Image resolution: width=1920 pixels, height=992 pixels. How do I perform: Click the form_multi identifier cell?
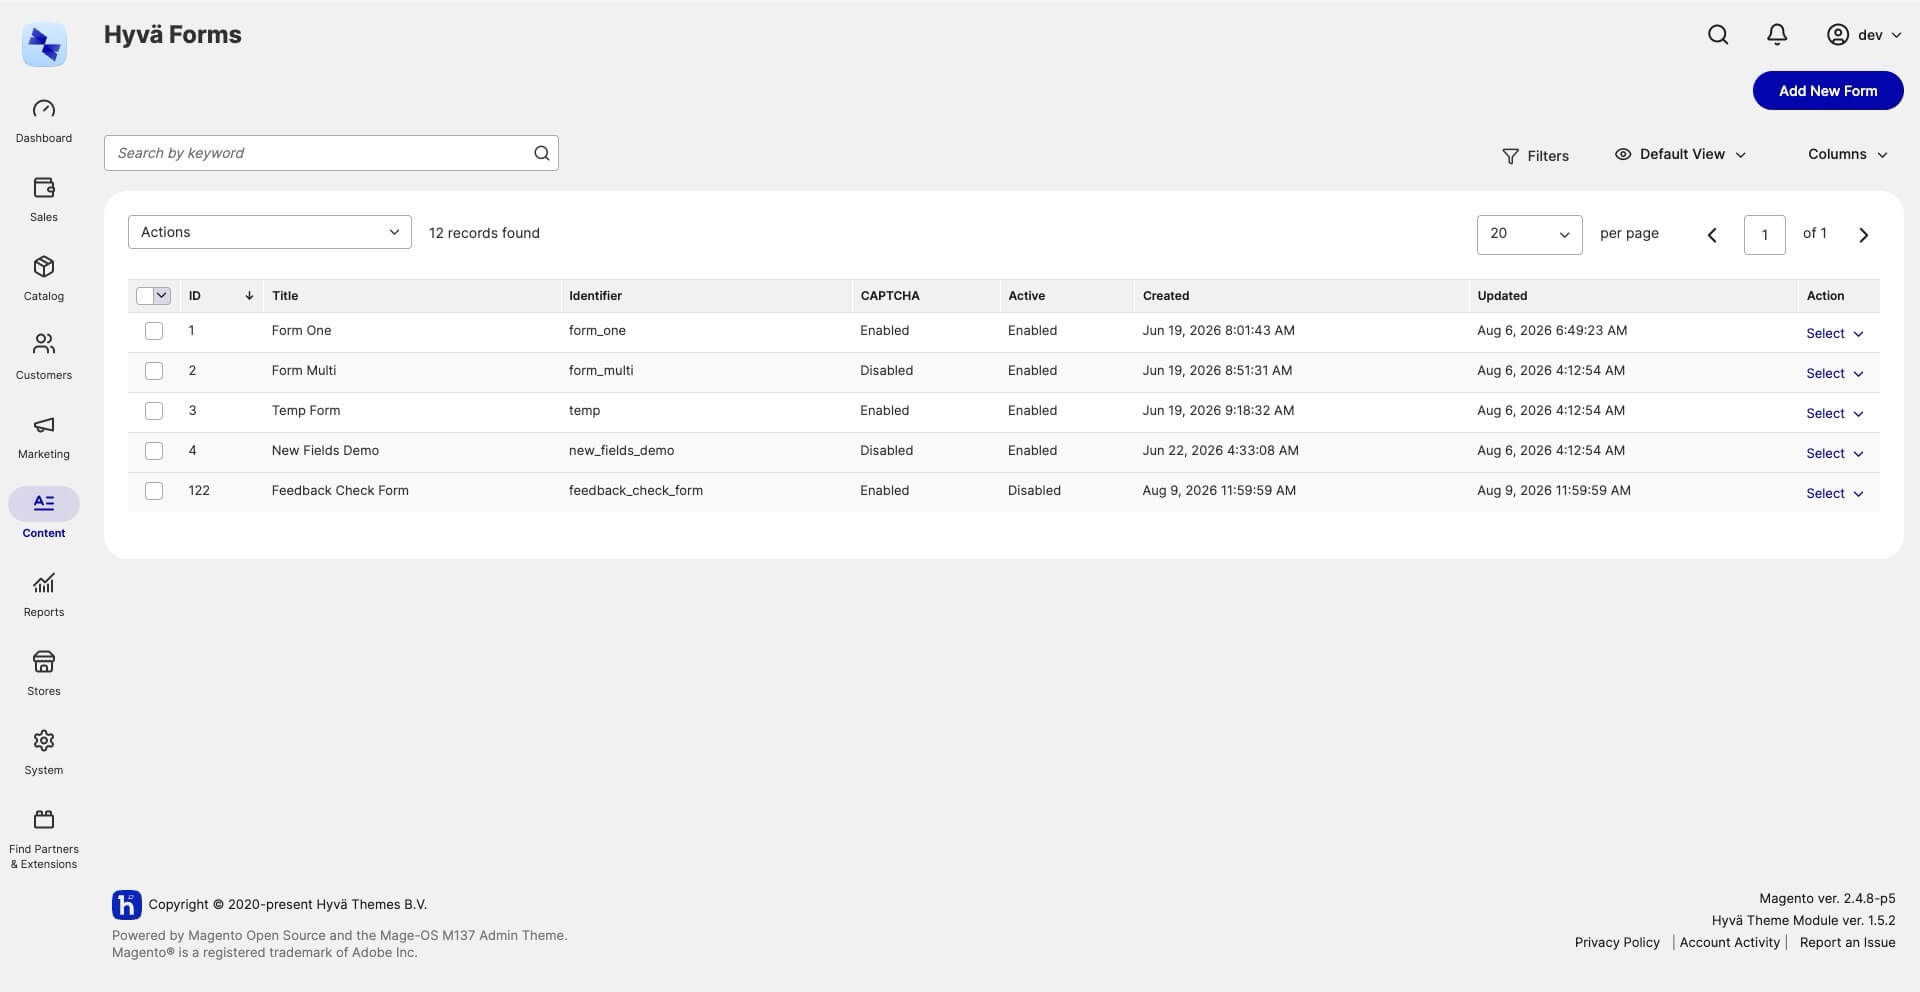(x=601, y=371)
